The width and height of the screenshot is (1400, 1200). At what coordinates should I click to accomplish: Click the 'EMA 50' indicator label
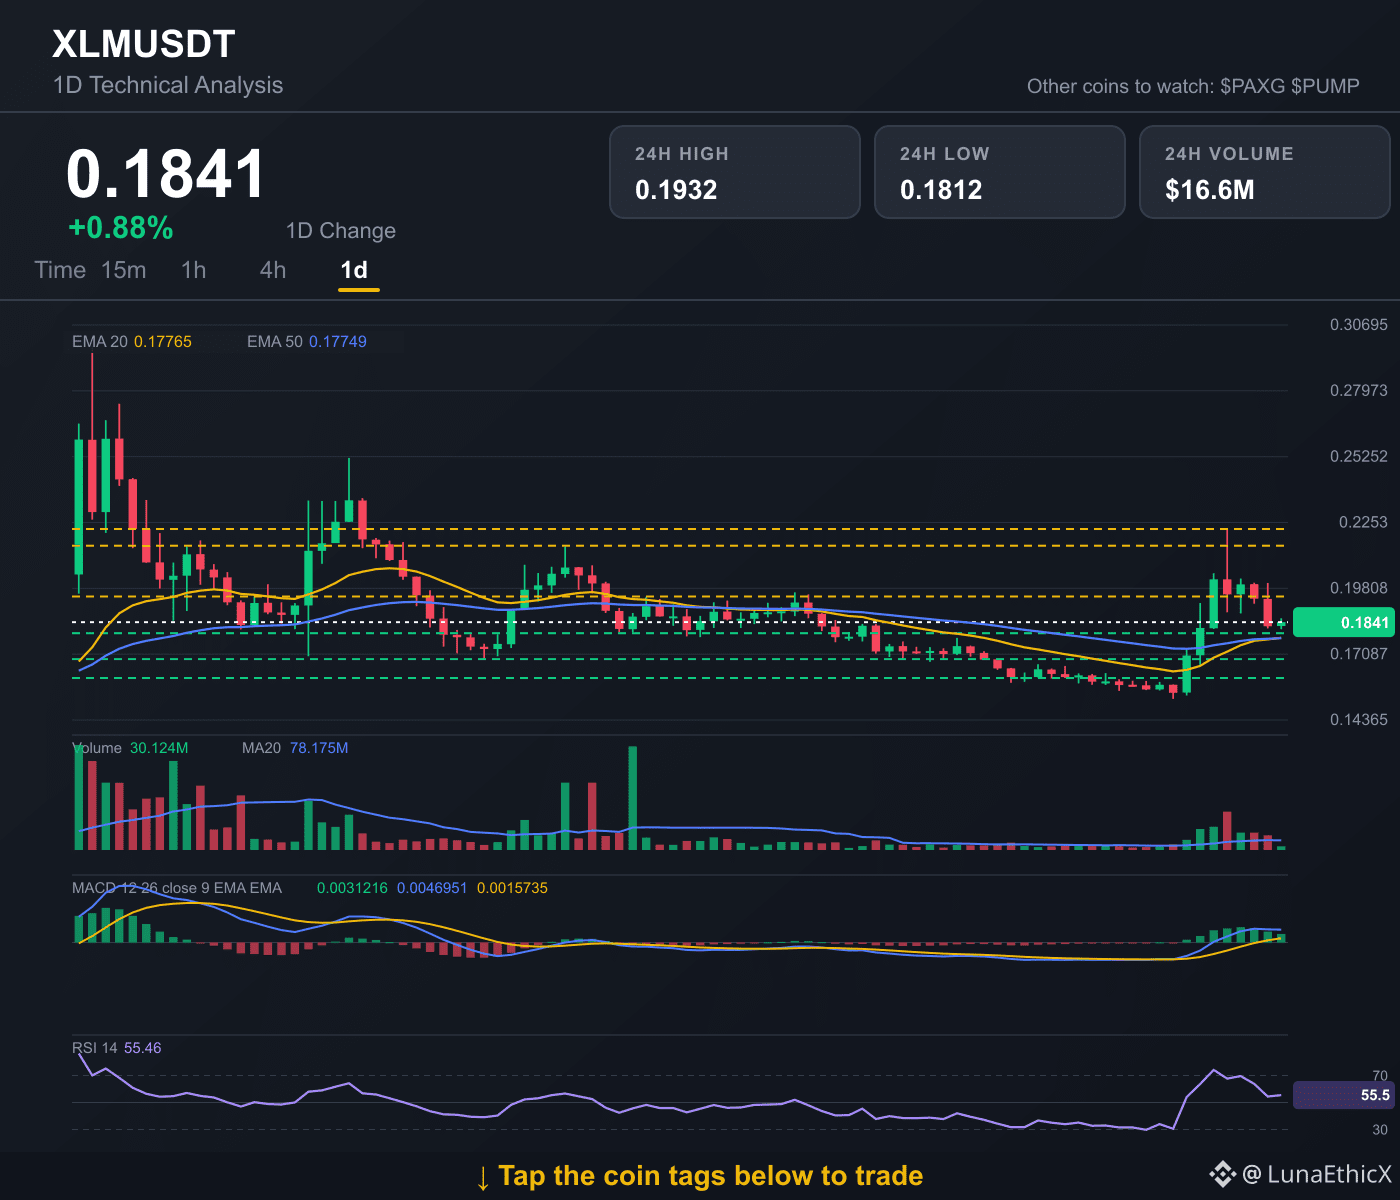coord(275,342)
